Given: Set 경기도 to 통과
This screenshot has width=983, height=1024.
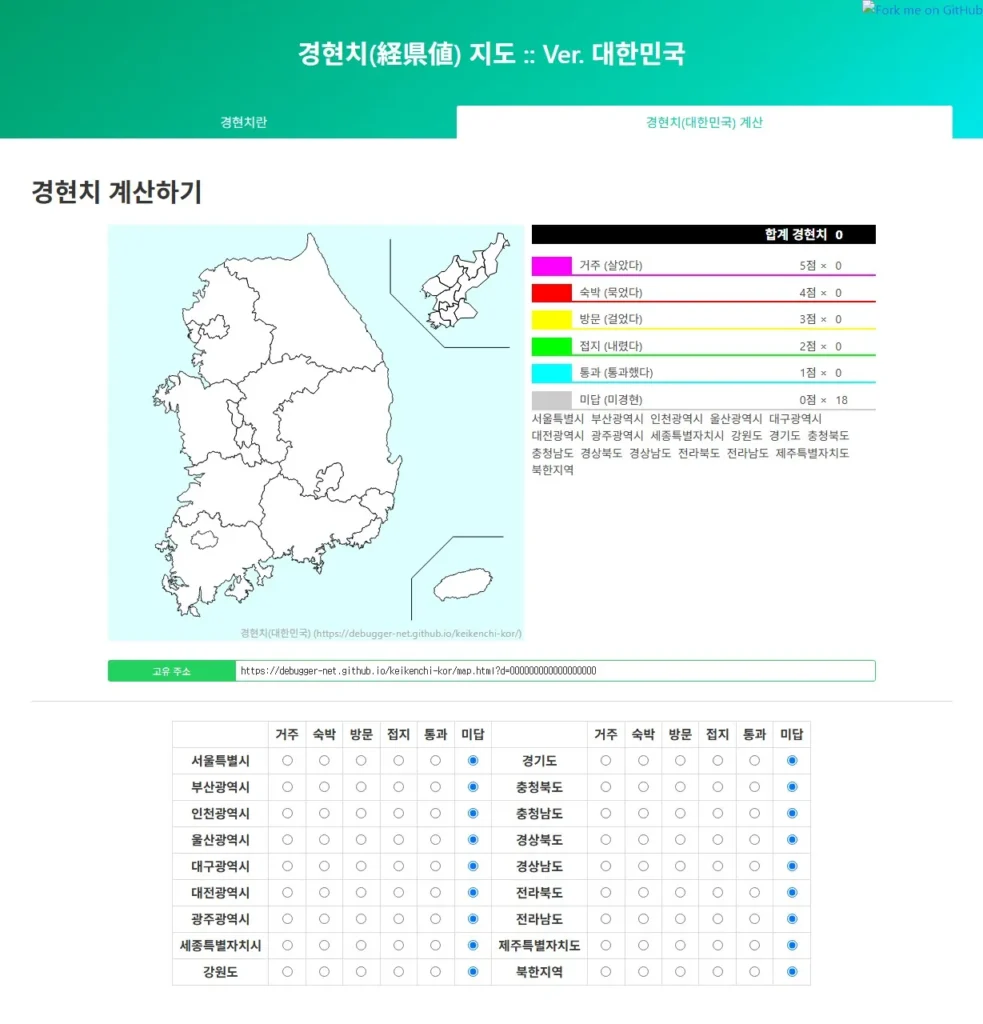Looking at the screenshot, I should pyautogui.click(x=754, y=761).
